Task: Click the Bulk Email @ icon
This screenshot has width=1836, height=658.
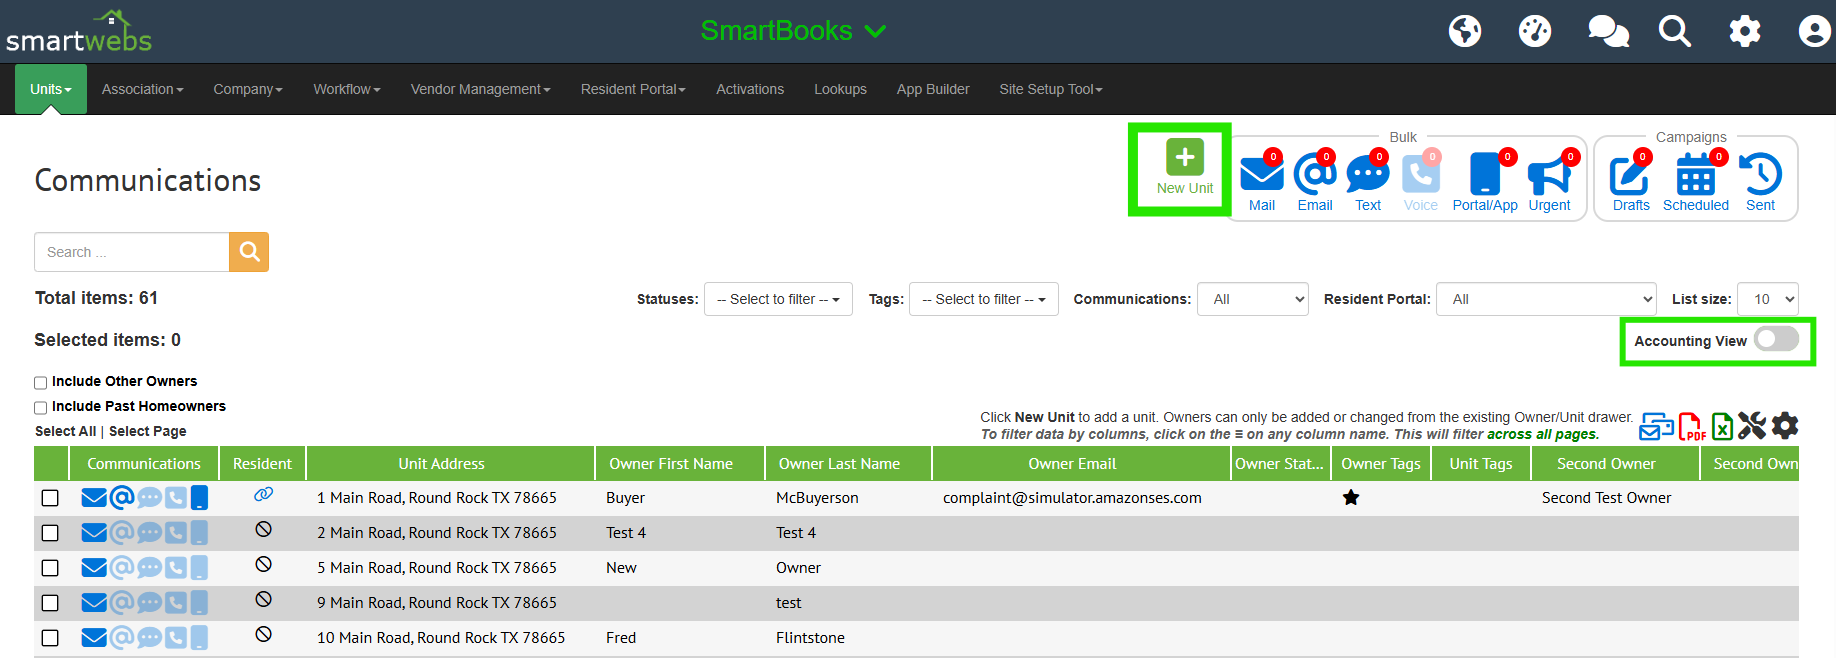Action: 1314,175
